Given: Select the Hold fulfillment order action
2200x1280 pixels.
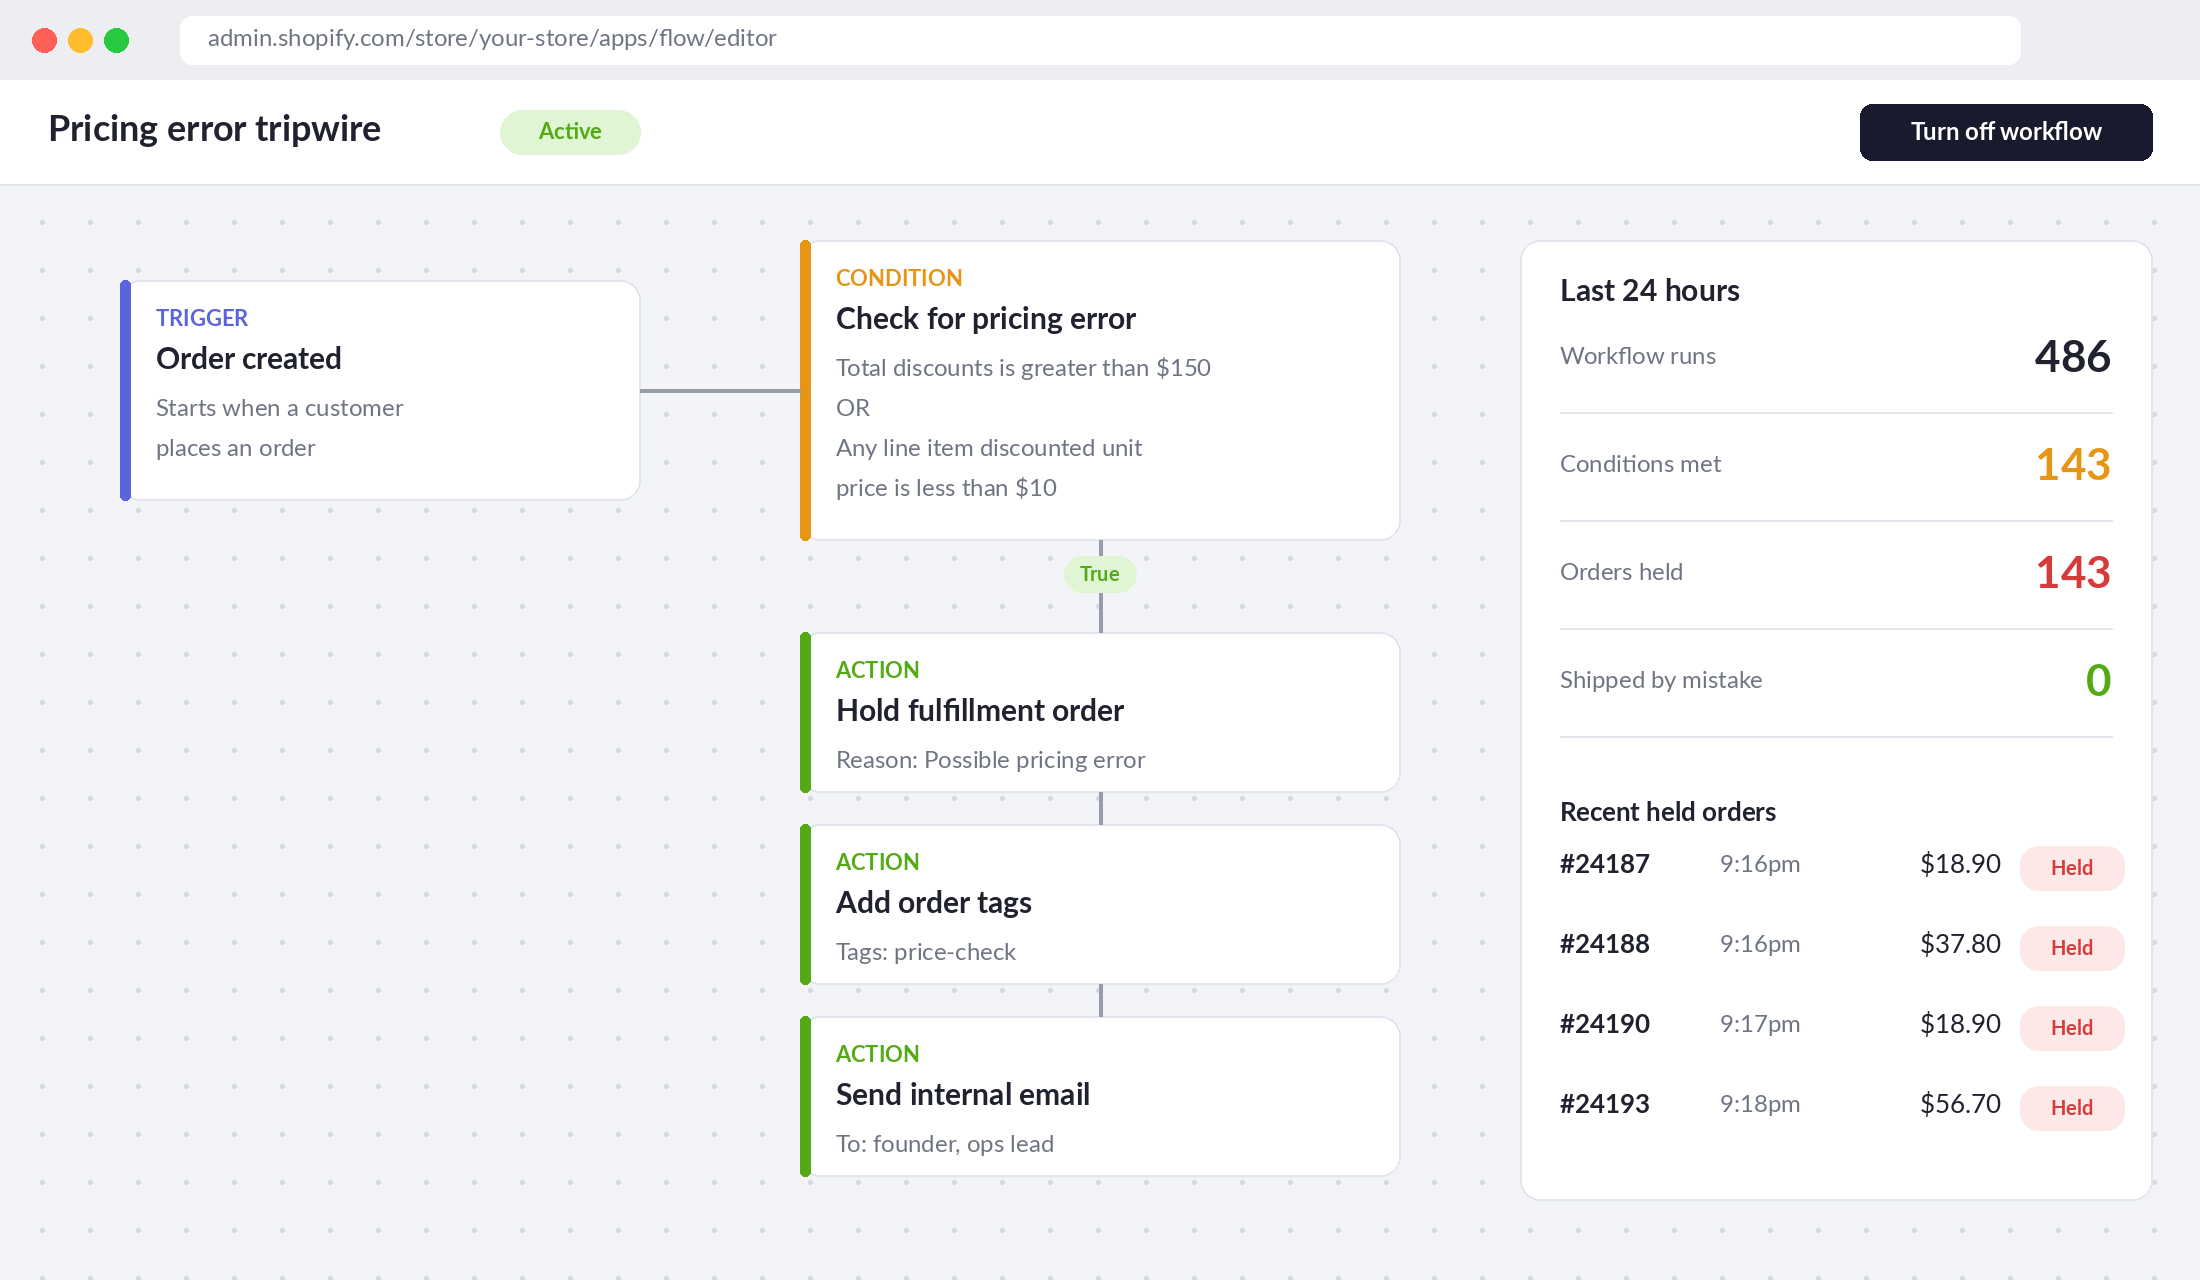Looking at the screenshot, I should tap(1100, 712).
